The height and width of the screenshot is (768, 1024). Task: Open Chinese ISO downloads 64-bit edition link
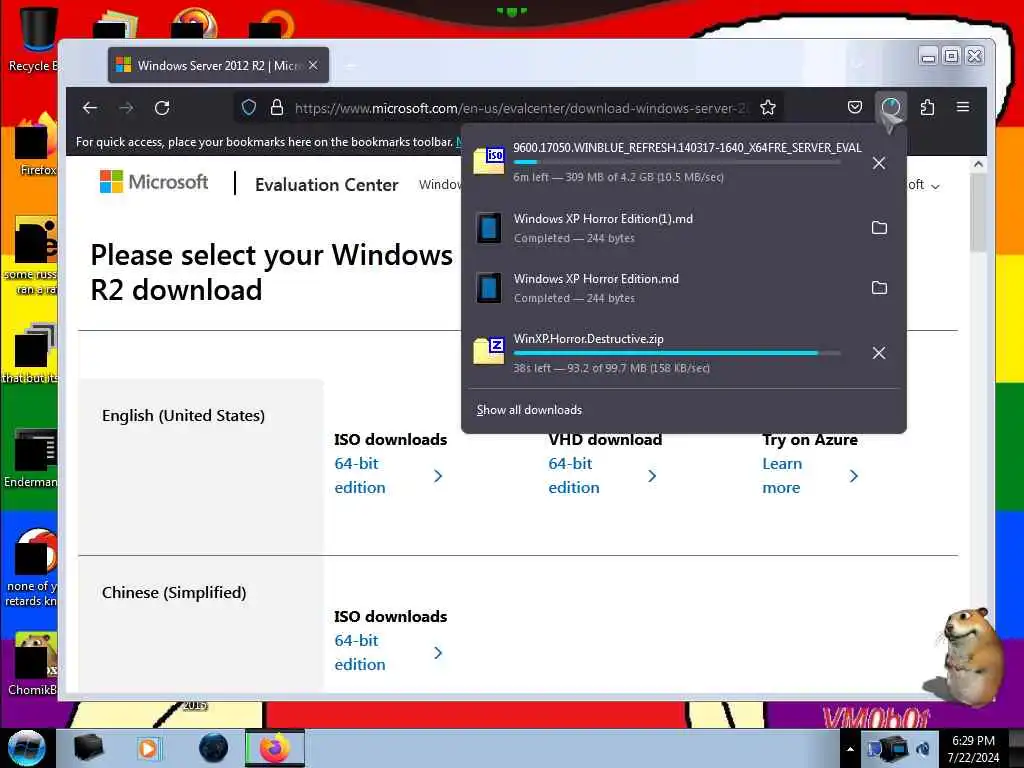pos(388,652)
